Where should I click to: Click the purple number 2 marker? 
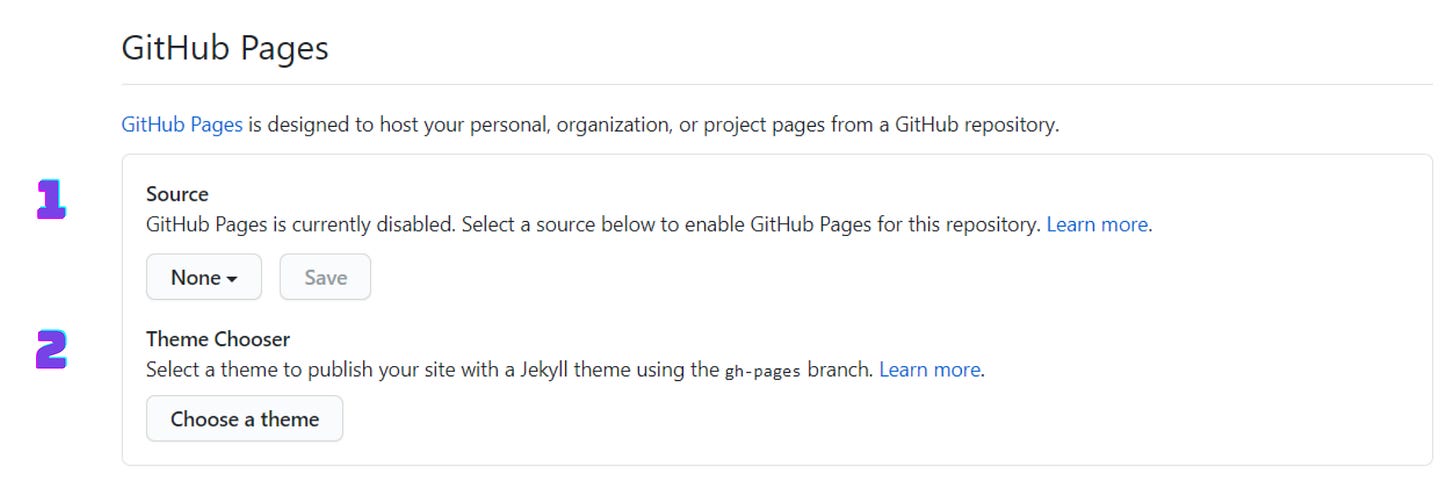[x=51, y=350]
